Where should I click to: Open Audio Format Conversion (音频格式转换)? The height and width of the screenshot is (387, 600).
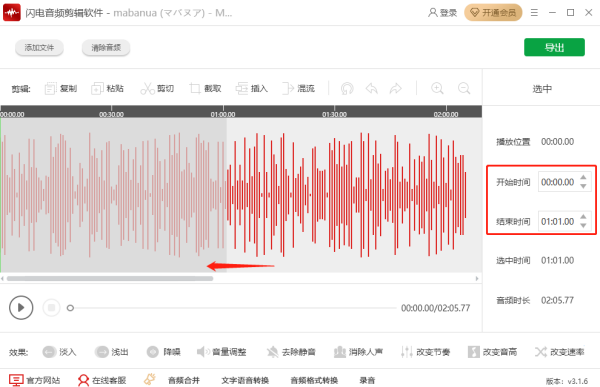click(x=314, y=380)
